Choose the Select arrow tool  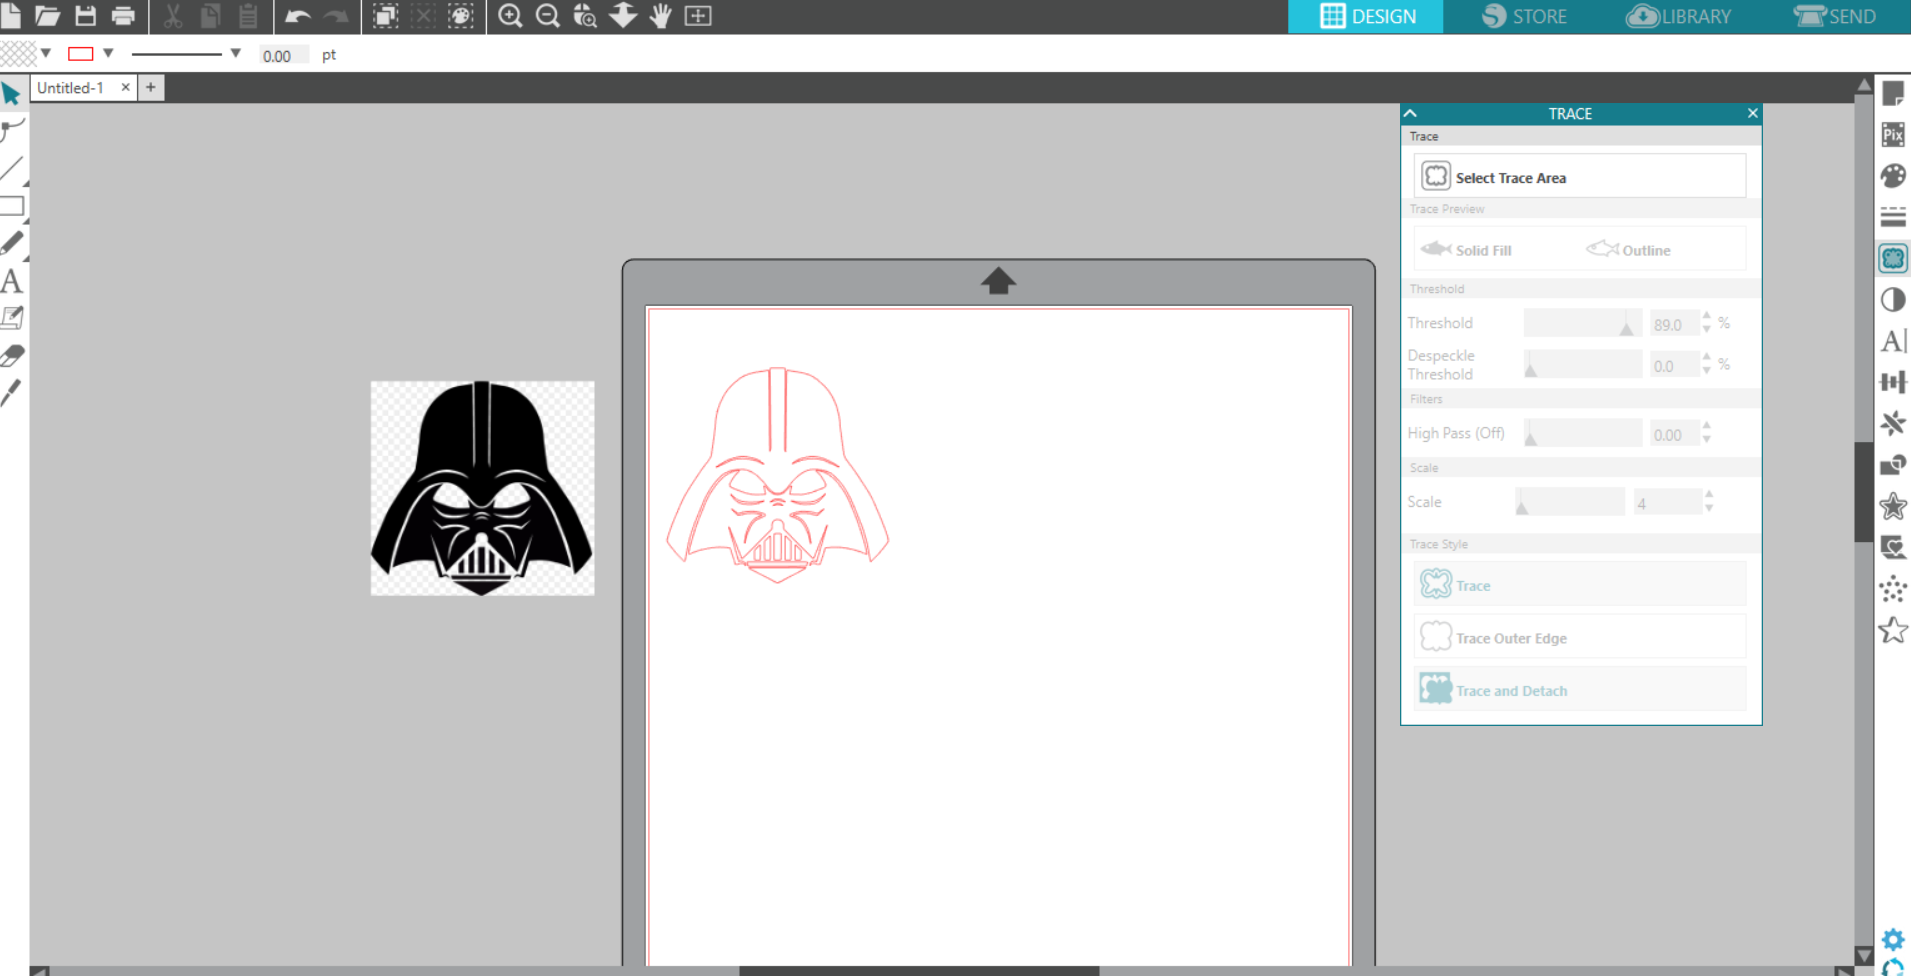[11, 93]
